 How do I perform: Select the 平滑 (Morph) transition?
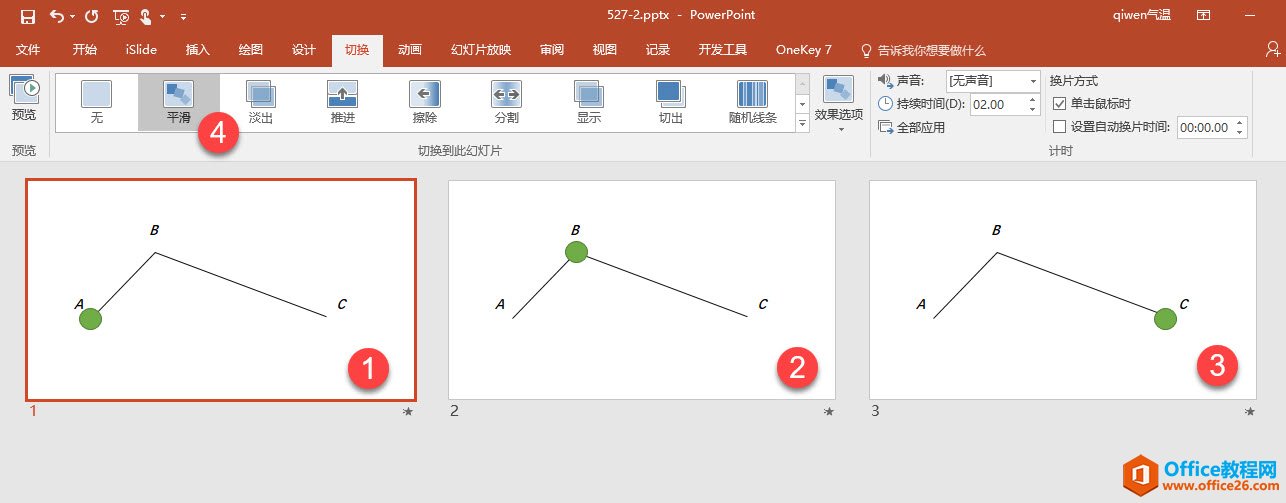pos(178,103)
